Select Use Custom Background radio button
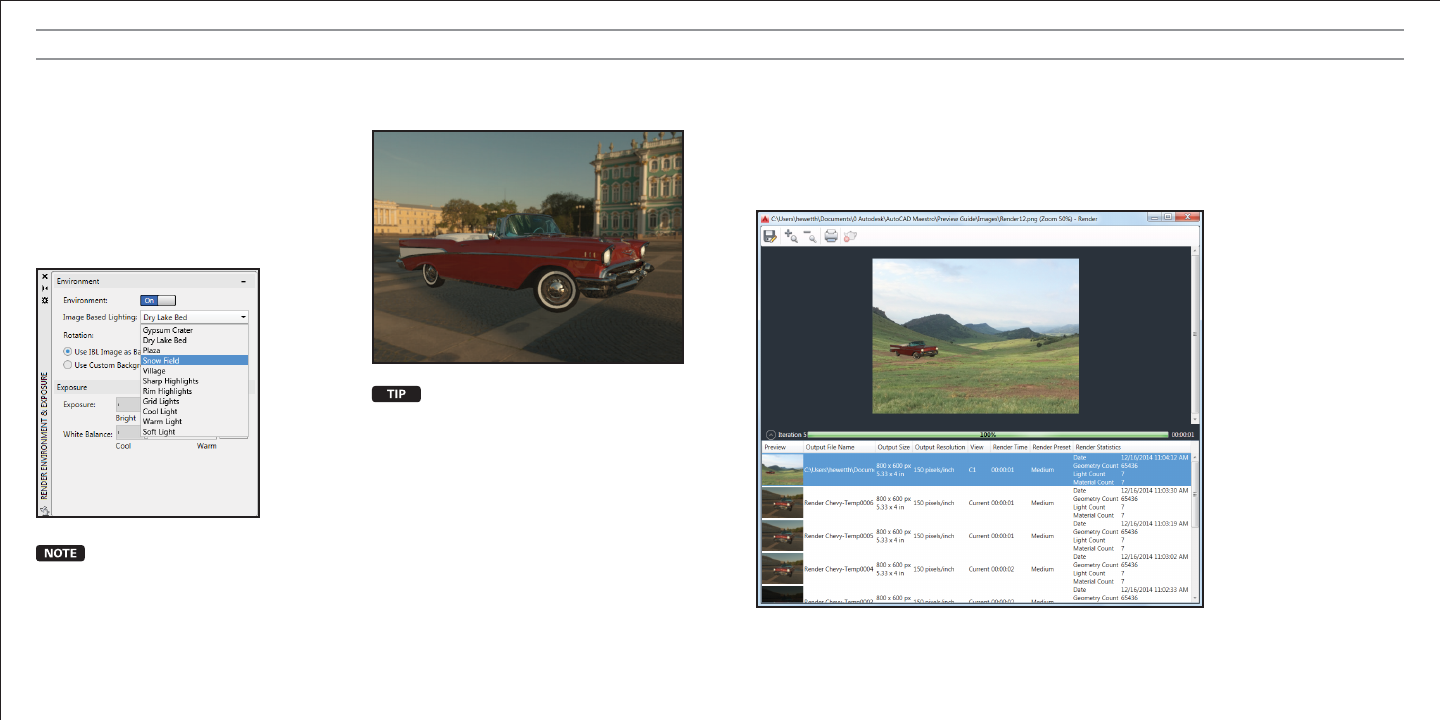Screen dimensions: 1440x720 tap(67, 365)
